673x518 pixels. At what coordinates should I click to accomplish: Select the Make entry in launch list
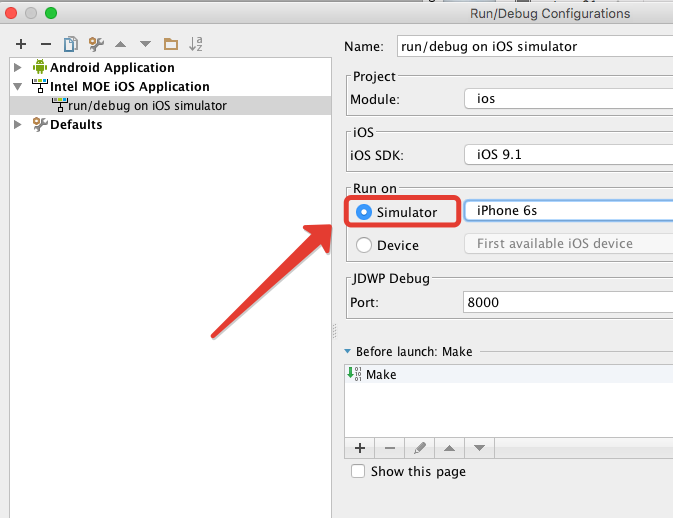coord(509,374)
